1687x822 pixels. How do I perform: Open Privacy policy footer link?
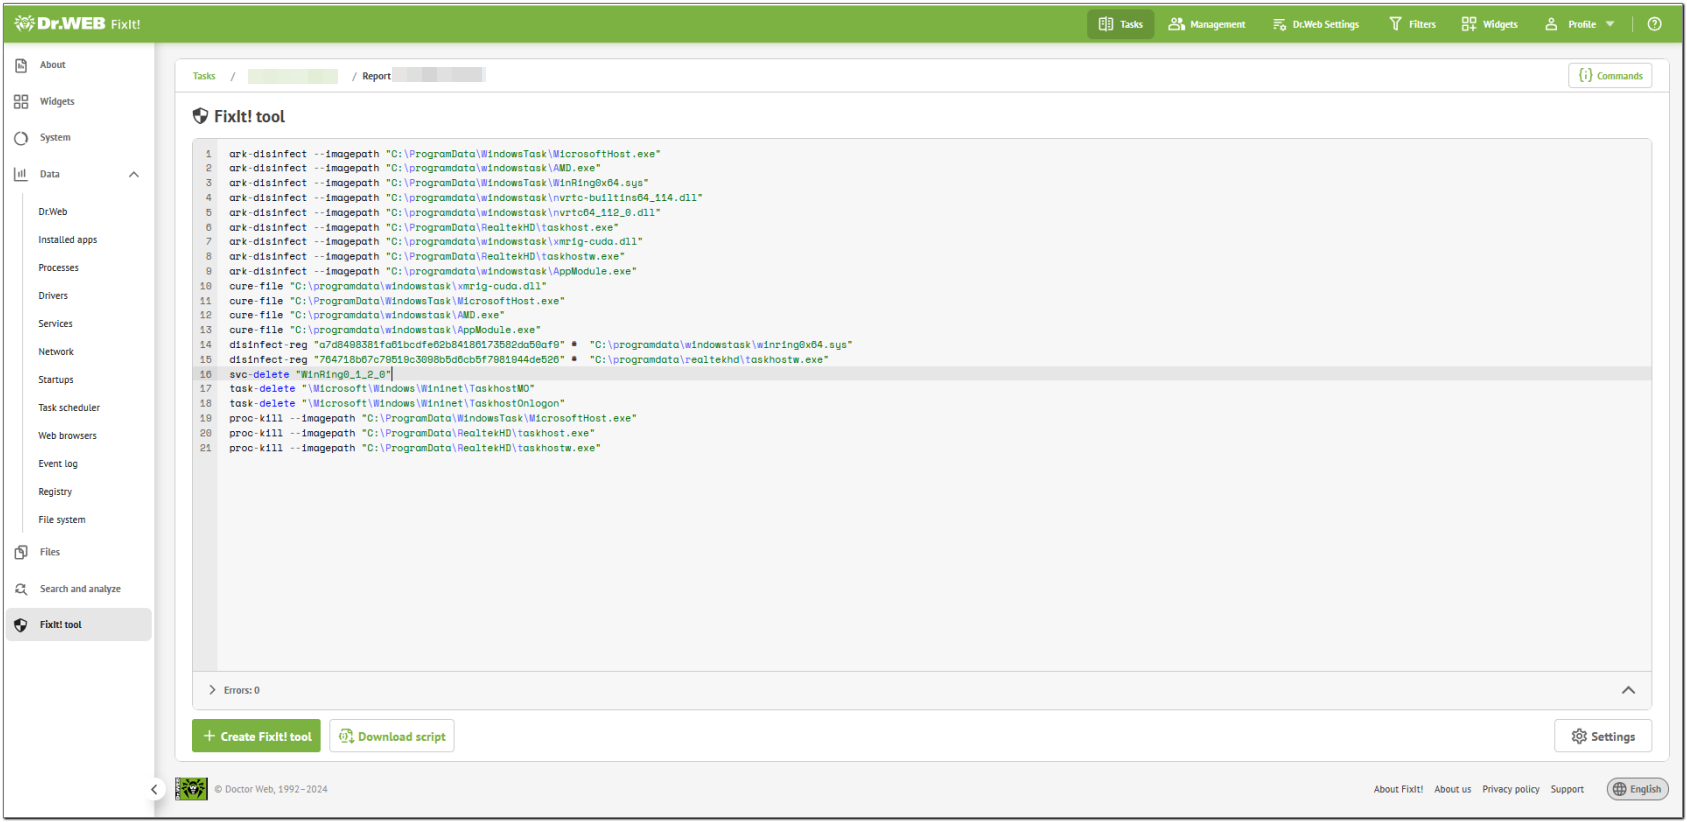[x=1510, y=790]
